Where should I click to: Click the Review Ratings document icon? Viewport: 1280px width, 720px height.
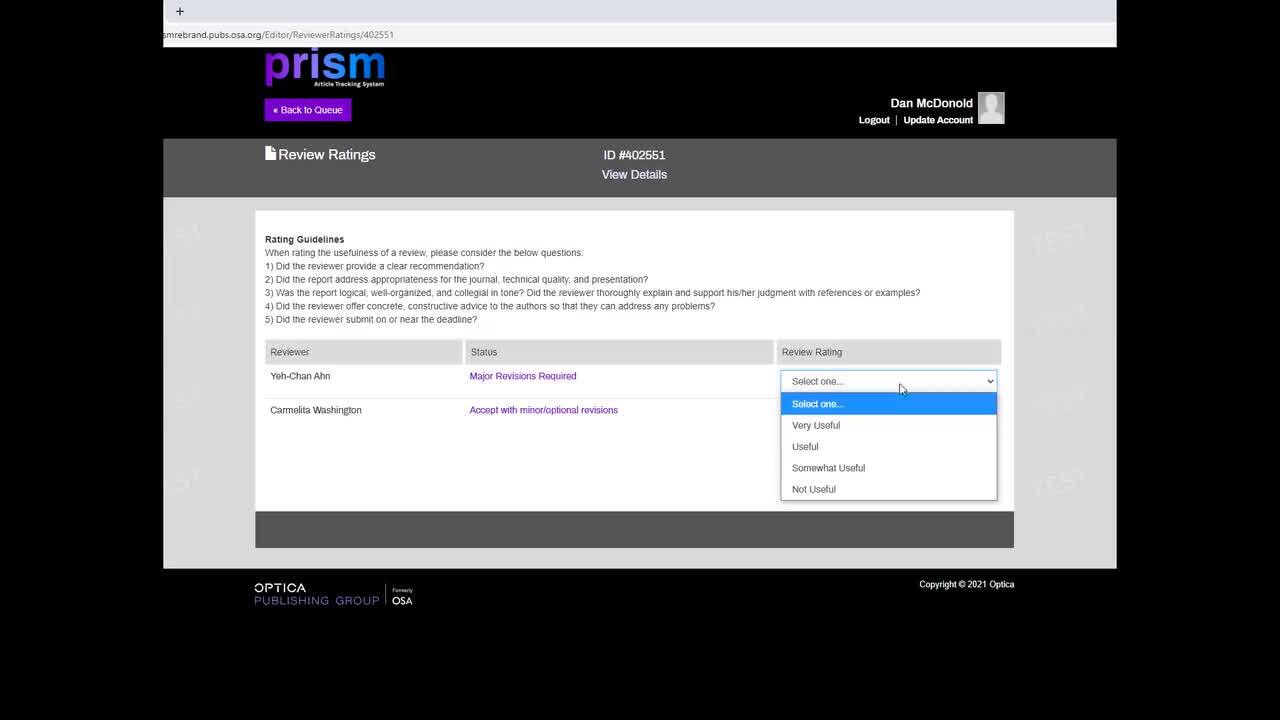point(270,154)
